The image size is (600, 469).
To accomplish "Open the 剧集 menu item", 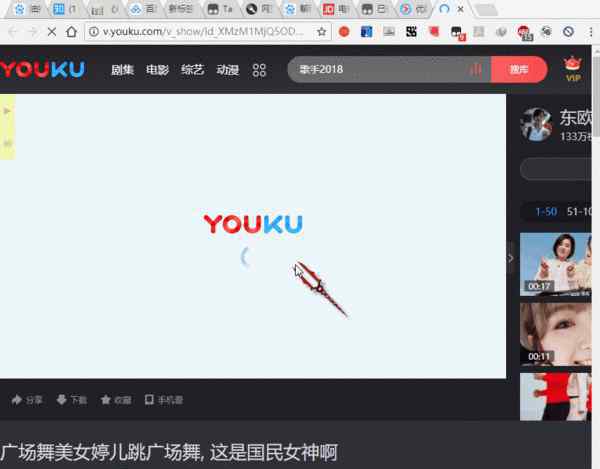I will (122, 70).
